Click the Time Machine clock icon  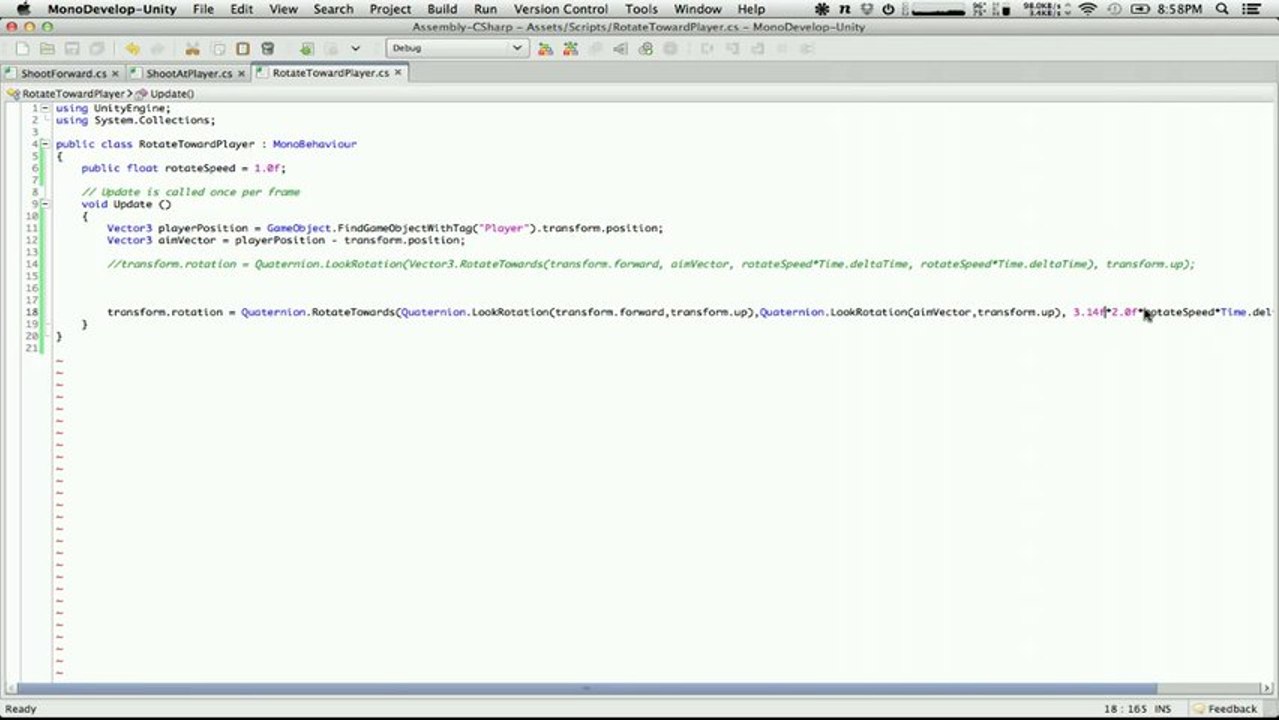1115,9
